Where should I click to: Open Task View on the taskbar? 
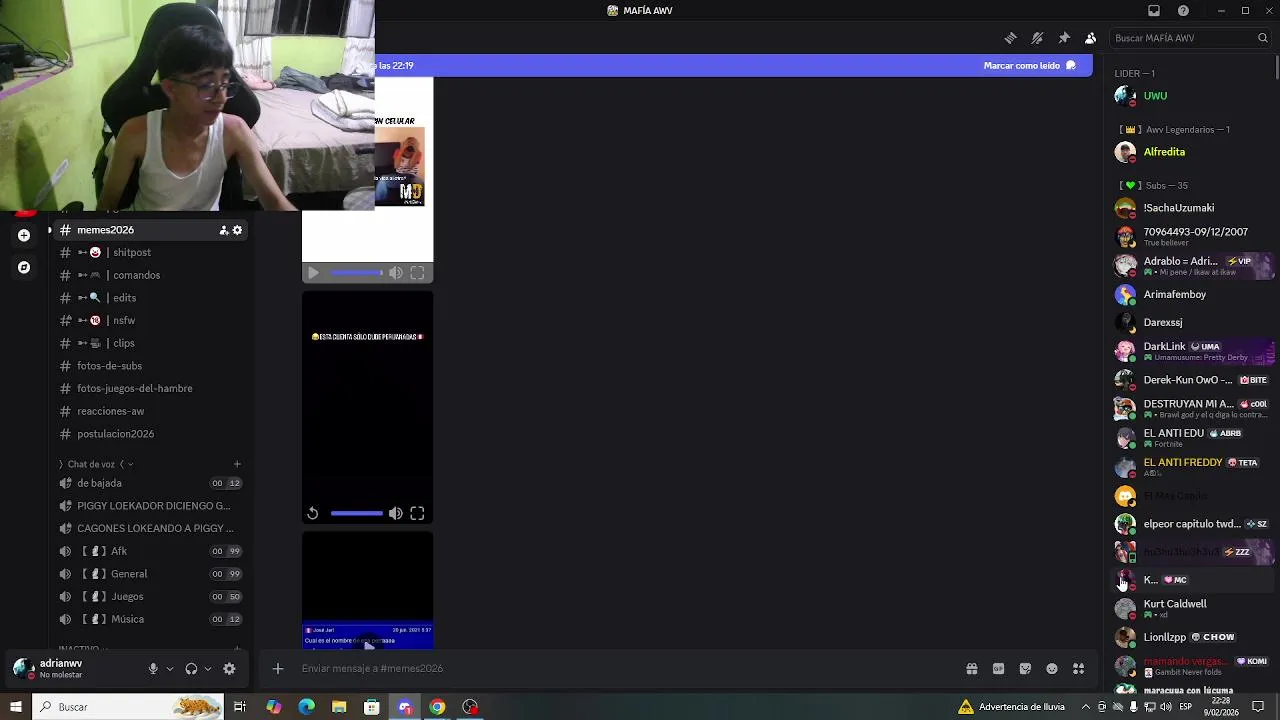[240, 707]
